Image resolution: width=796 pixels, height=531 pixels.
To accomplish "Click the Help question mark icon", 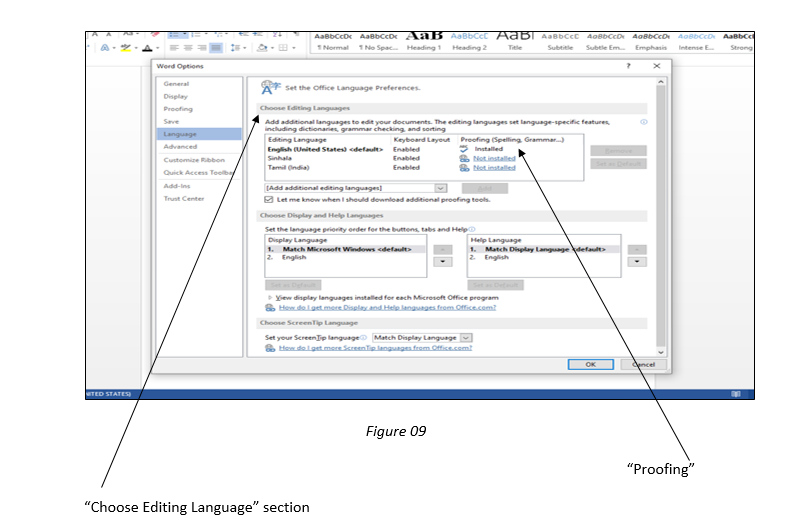I will [x=628, y=66].
